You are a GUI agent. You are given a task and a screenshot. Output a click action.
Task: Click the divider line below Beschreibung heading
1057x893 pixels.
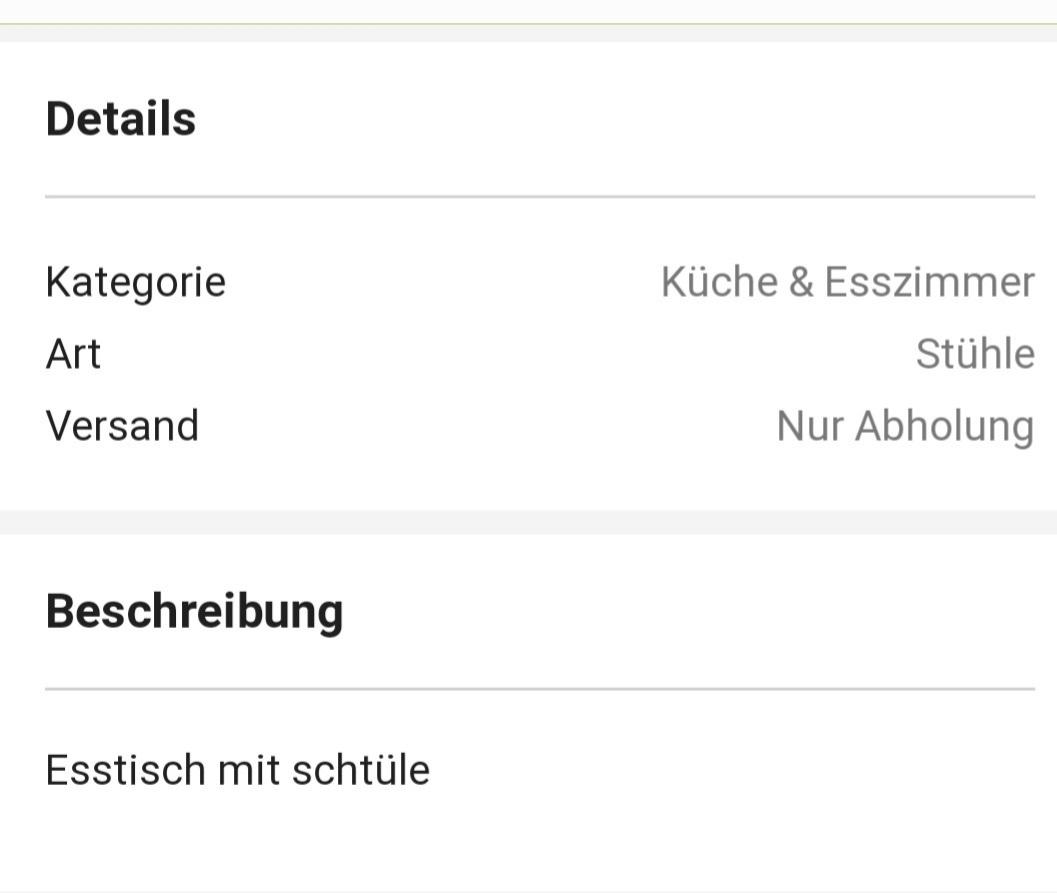(x=540, y=689)
